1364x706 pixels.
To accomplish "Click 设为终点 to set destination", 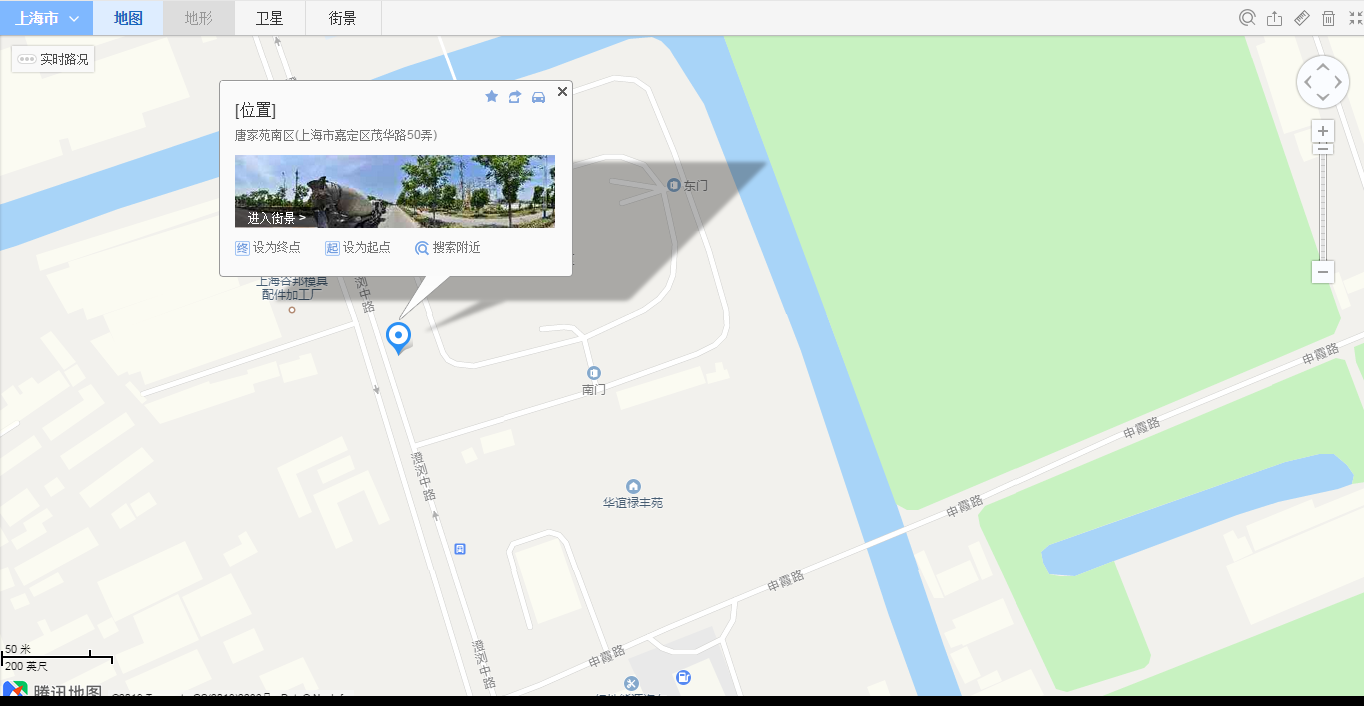I will click(267, 248).
